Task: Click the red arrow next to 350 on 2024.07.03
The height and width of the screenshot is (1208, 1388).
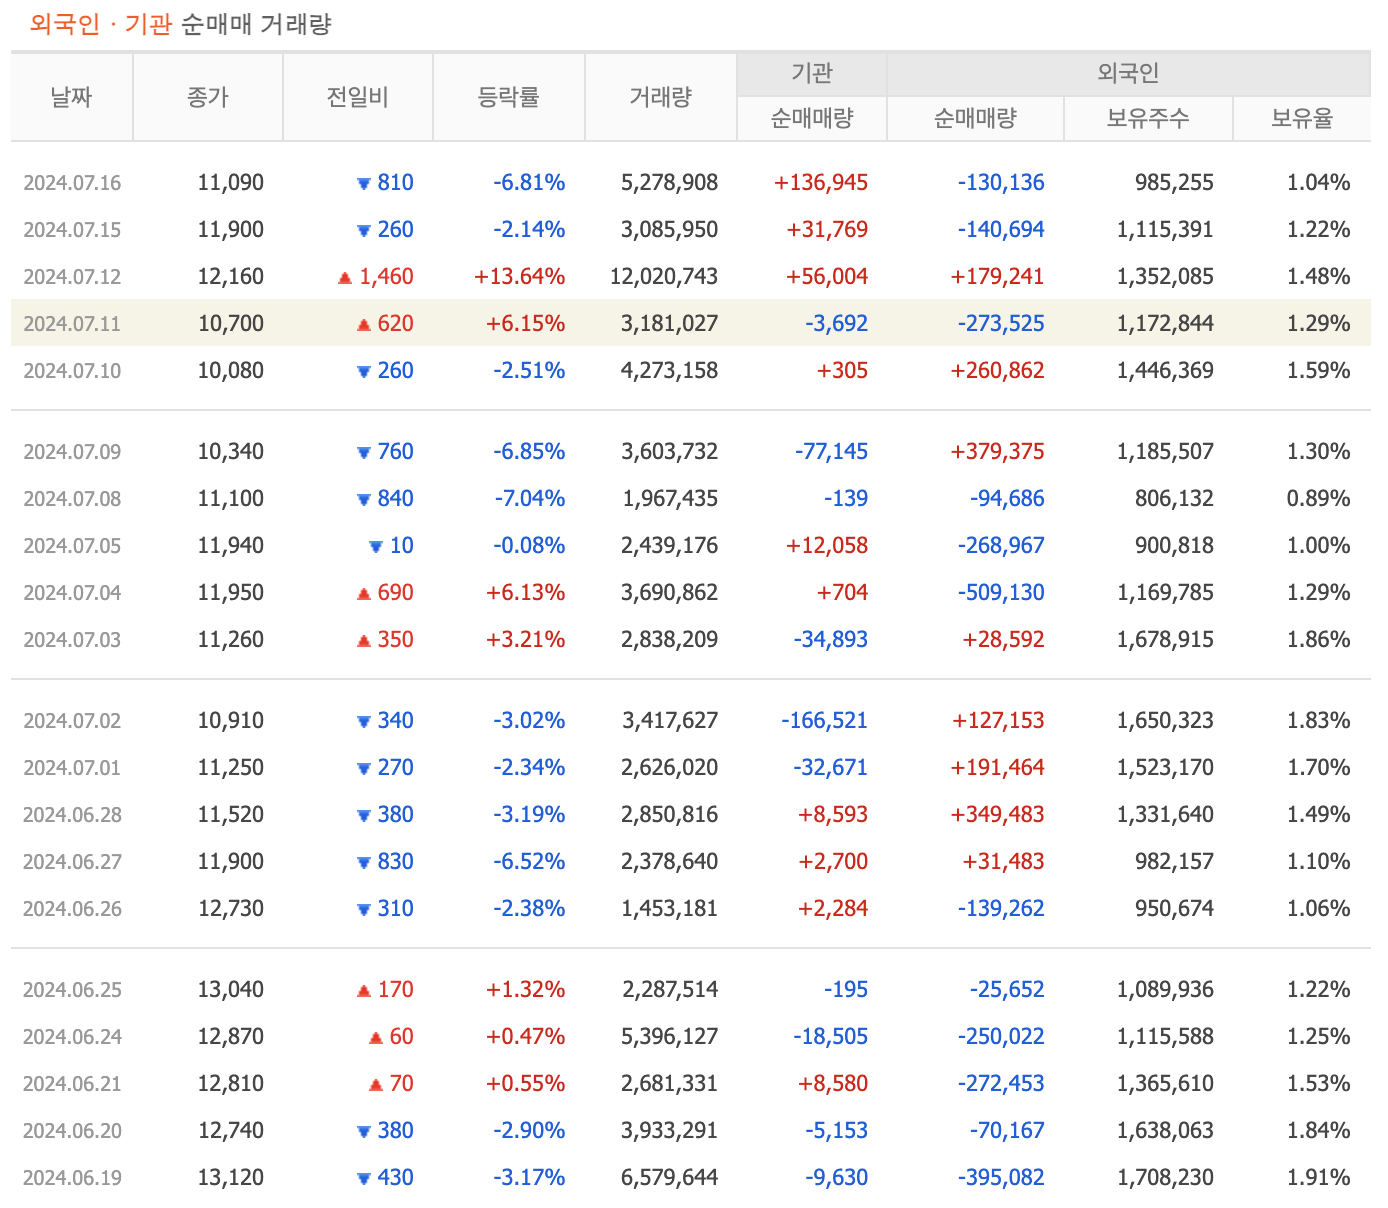Action: (364, 639)
